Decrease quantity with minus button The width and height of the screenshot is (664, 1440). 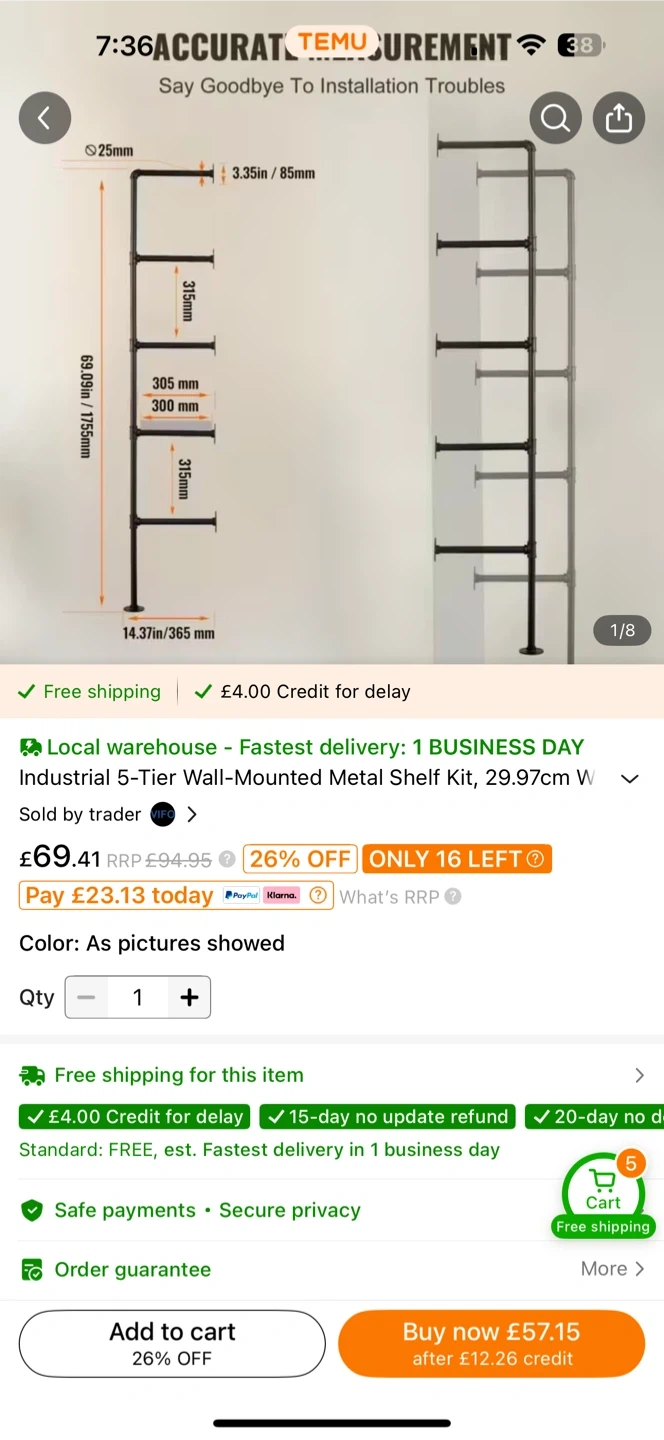(x=86, y=997)
